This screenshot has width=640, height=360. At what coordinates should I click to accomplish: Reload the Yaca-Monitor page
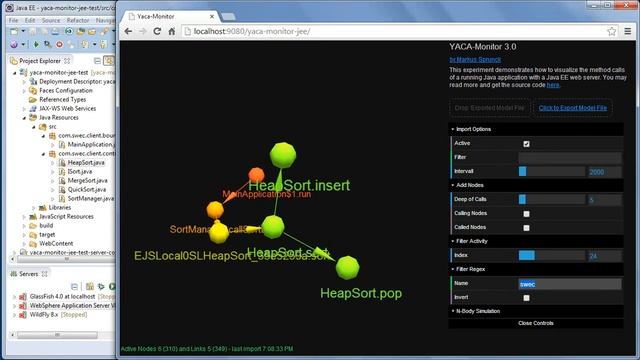coord(157,31)
